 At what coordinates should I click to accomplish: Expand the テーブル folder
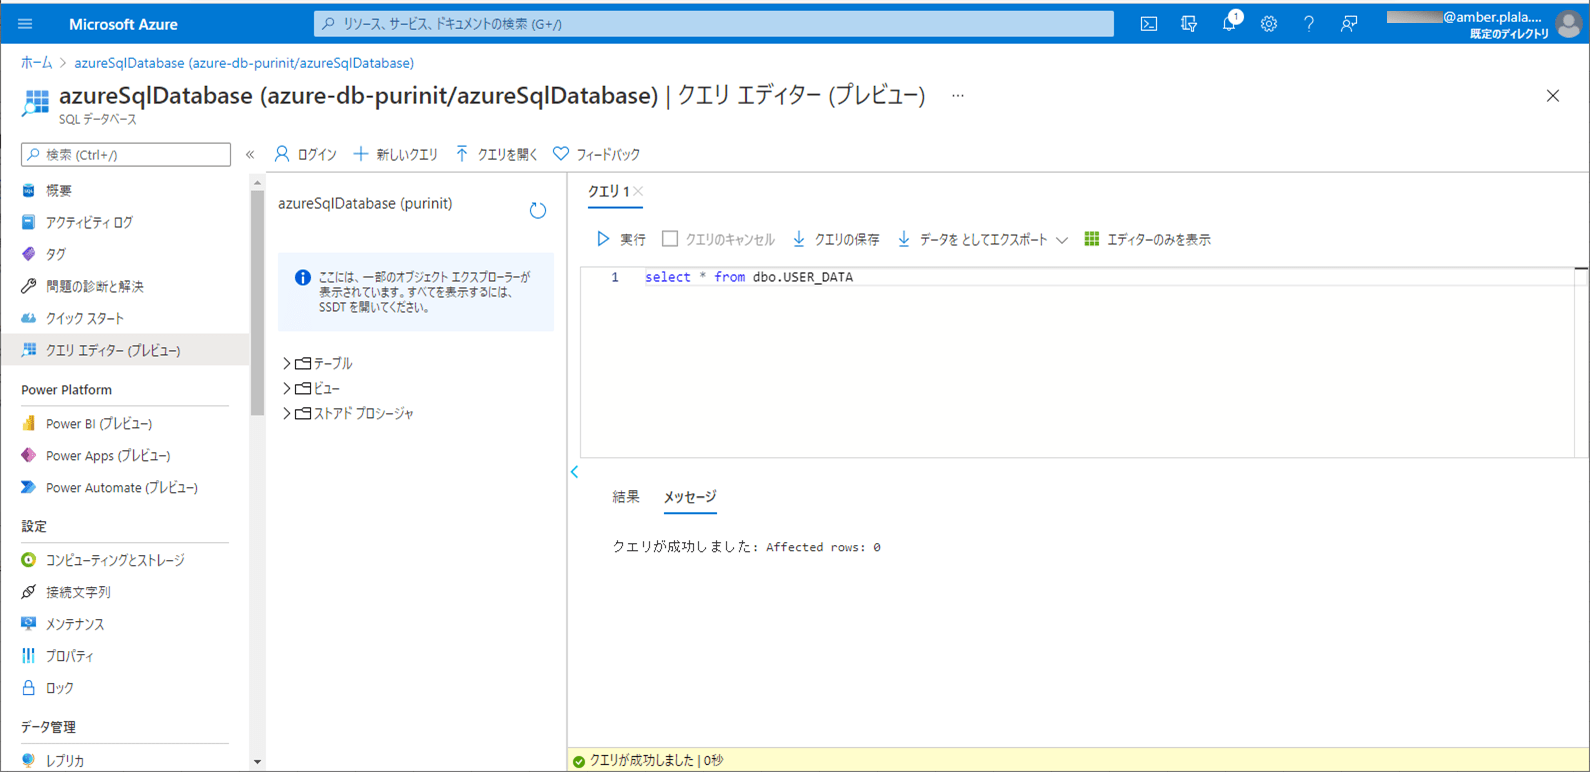click(287, 363)
